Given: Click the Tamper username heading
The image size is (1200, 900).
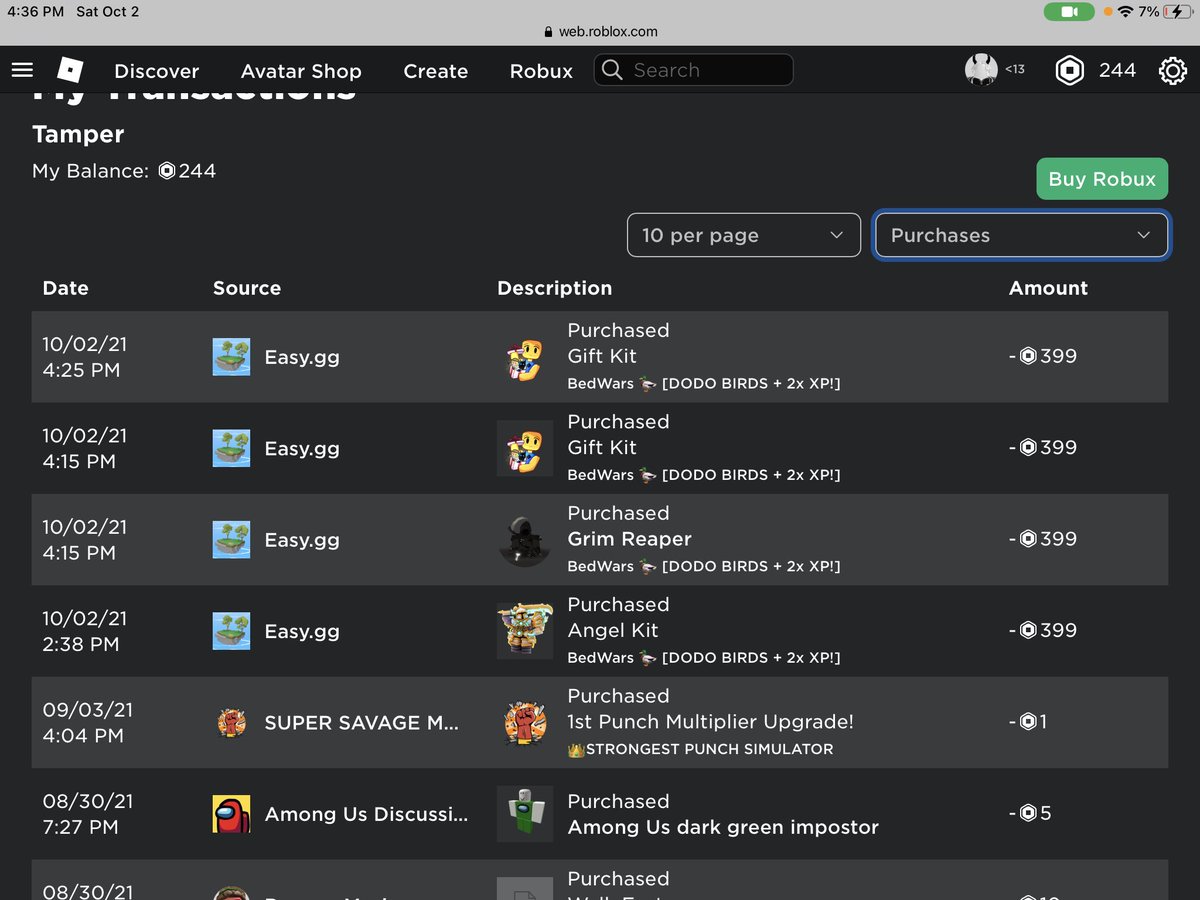Looking at the screenshot, I should point(78,134).
